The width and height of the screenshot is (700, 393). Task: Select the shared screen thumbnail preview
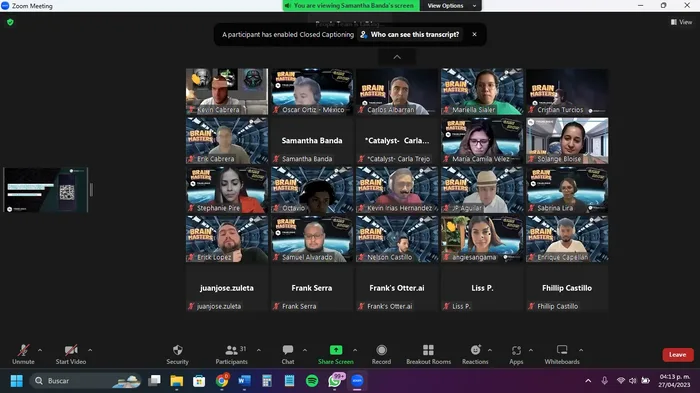[46, 190]
